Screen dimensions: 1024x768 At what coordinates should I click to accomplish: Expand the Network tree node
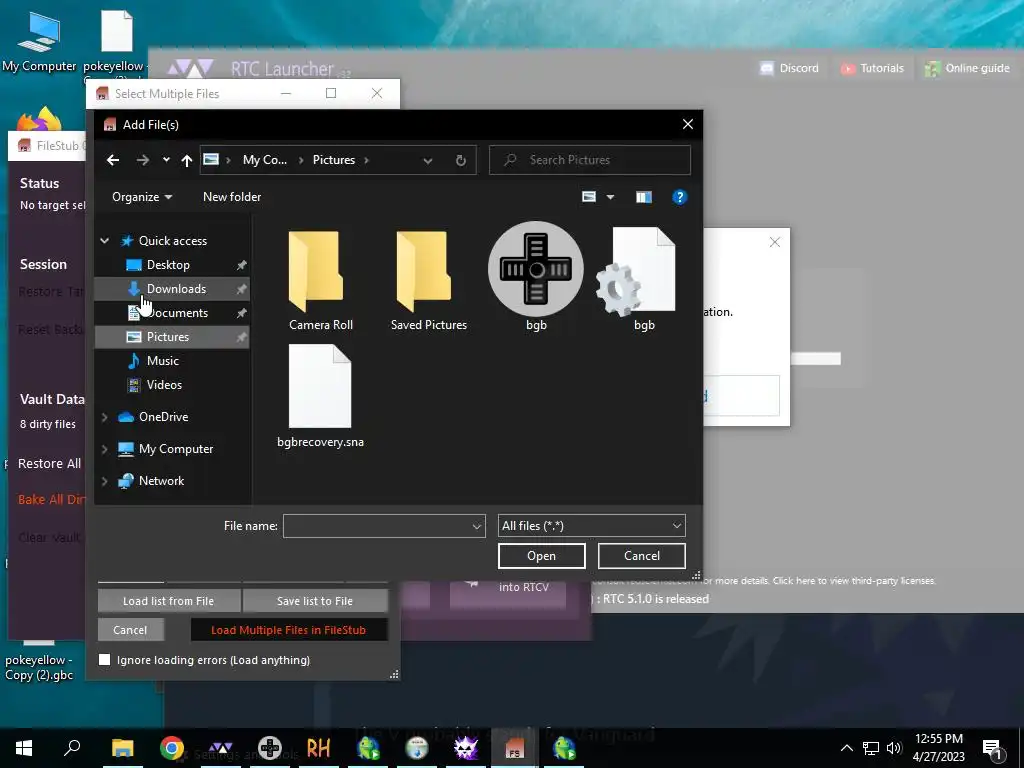point(104,481)
